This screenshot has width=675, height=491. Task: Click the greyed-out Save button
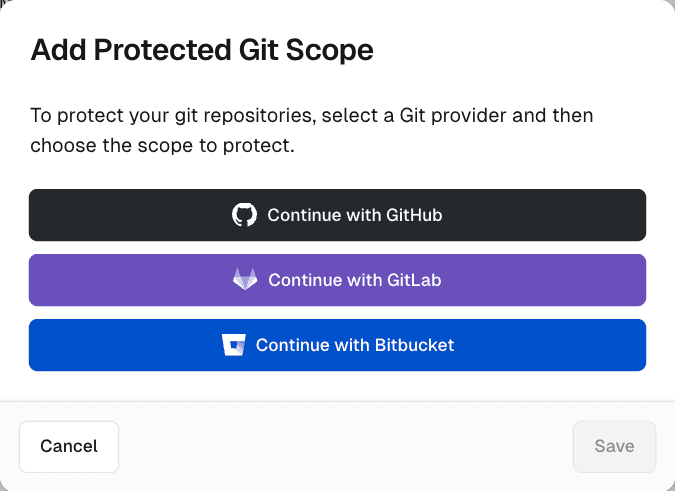point(614,446)
